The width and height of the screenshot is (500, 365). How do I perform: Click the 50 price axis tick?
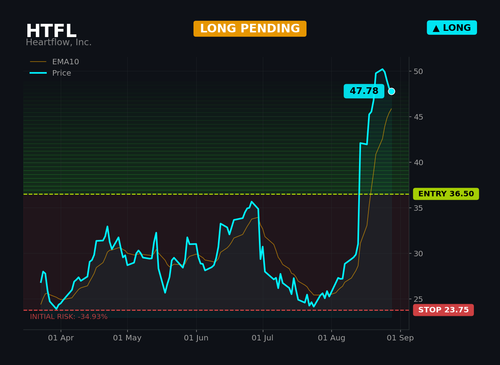(418, 71)
